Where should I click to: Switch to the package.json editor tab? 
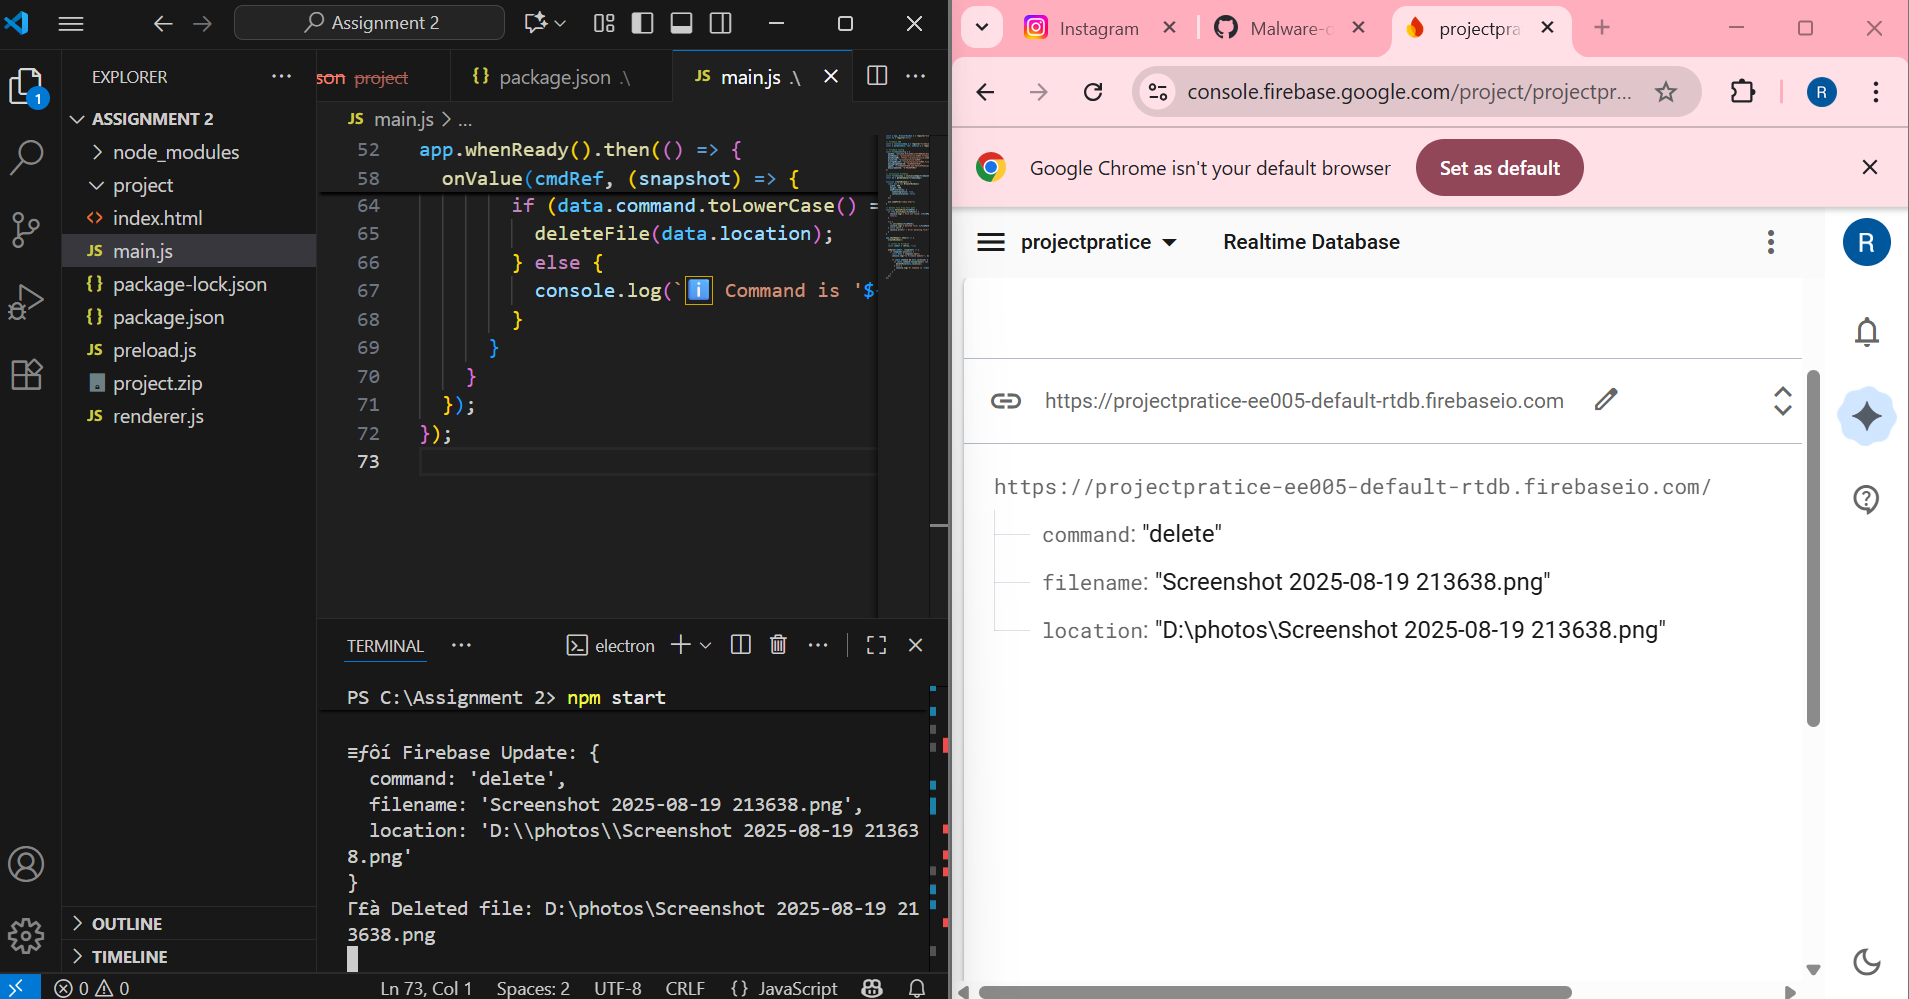554,77
